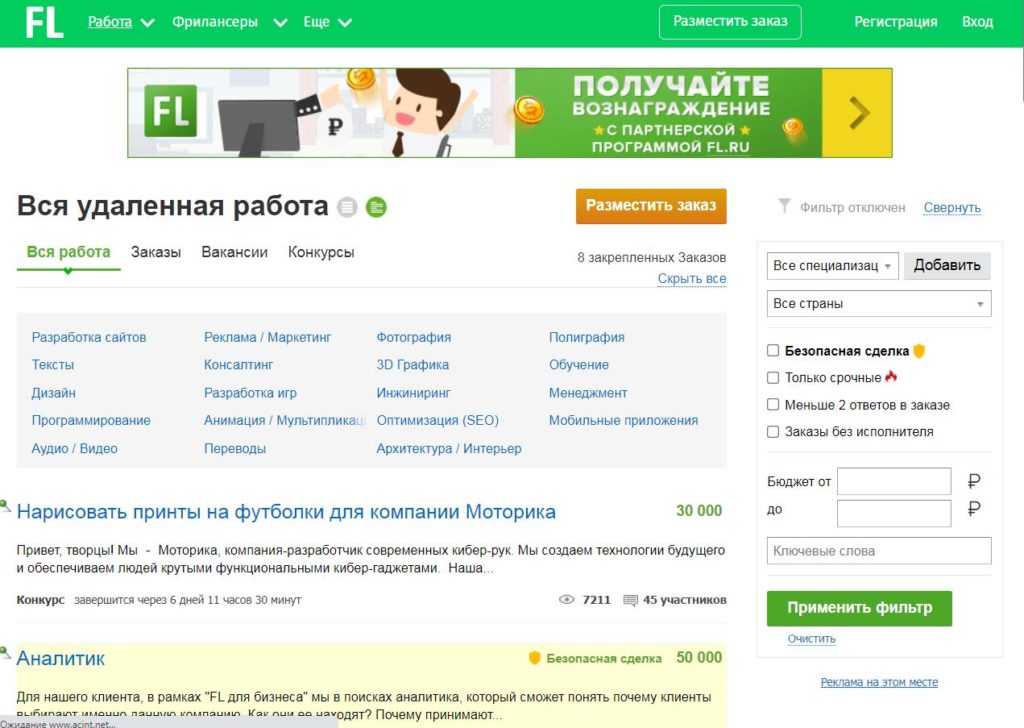Open Консалтинг category
Screen dimensions: 1024x728
tap(238, 365)
